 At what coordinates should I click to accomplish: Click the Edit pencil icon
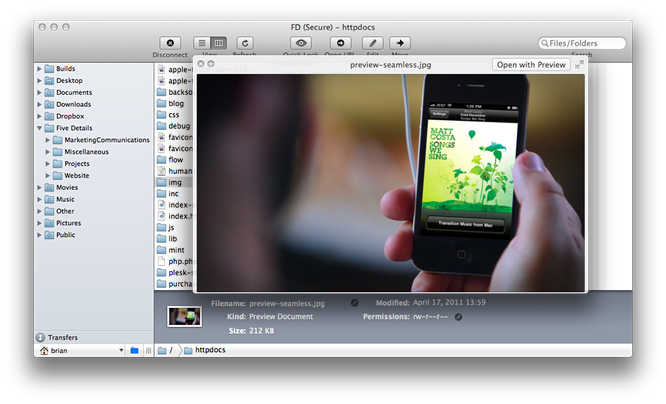[x=372, y=43]
